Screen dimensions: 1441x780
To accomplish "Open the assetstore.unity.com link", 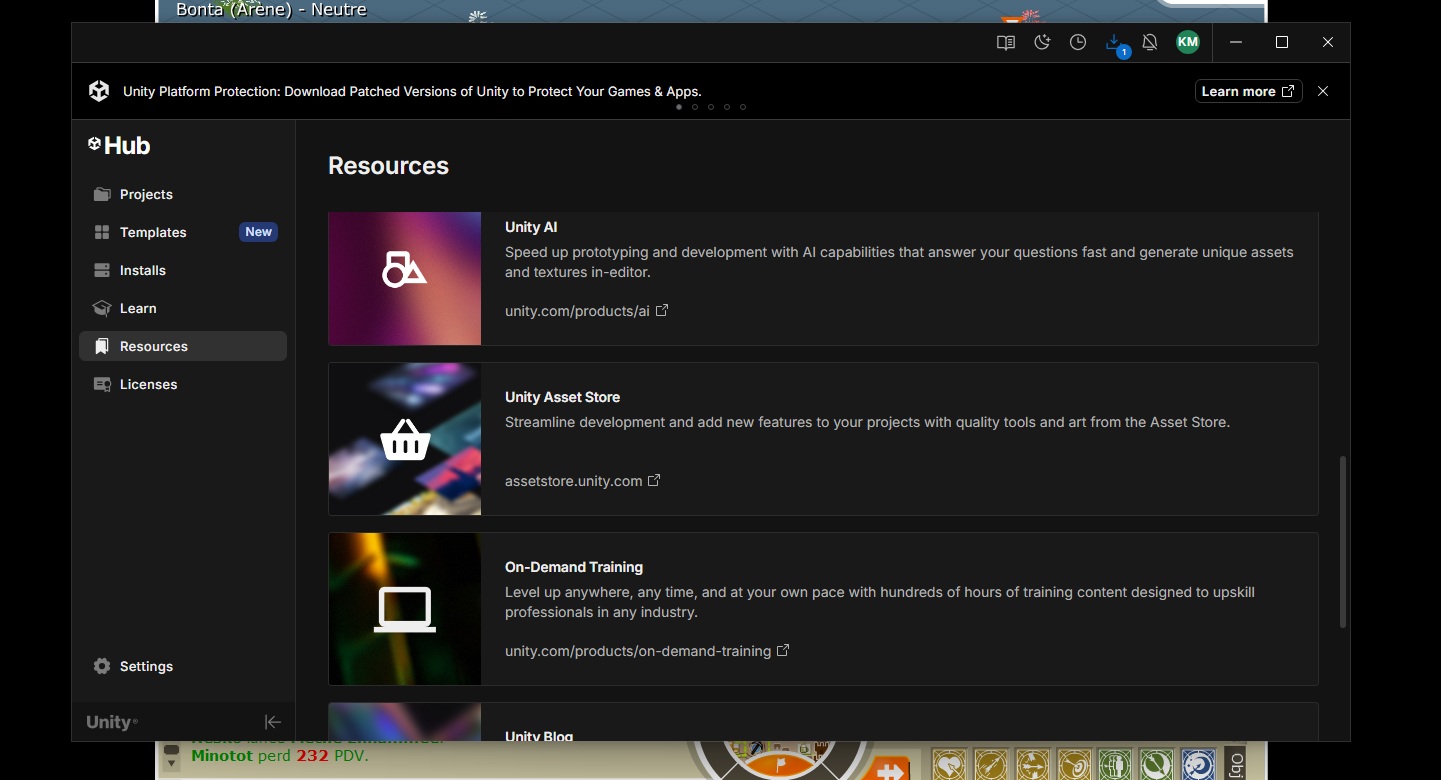I will pyautogui.click(x=582, y=481).
